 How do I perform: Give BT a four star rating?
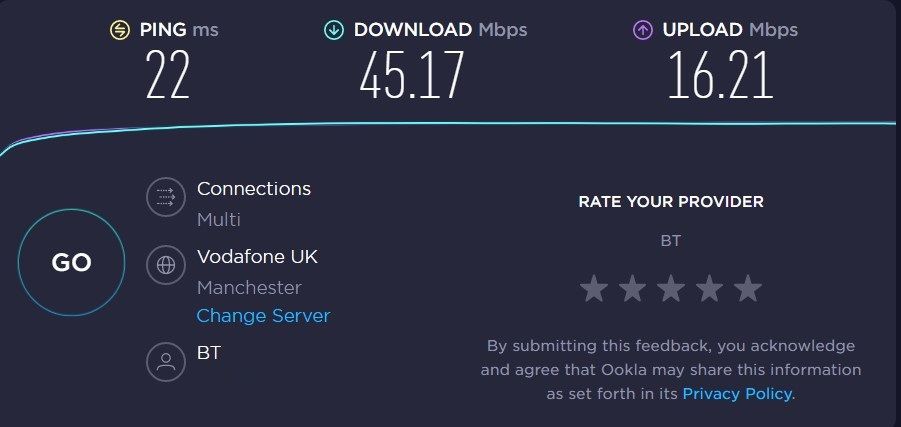tap(709, 290)
